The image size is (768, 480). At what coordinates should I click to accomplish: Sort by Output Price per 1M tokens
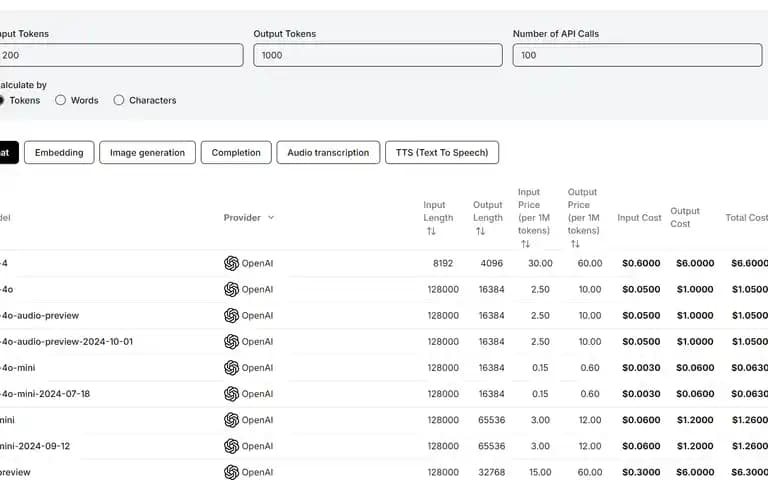575,244
